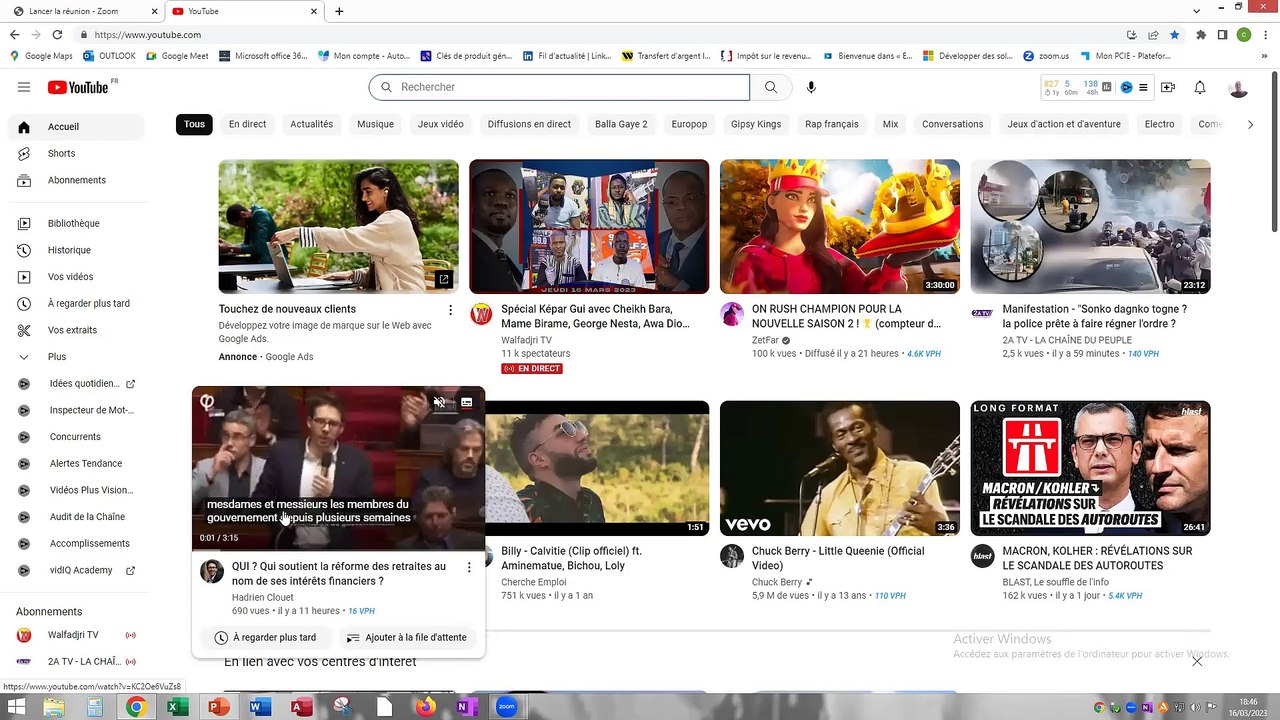Click the YouTube logo
The image size is (1280, 720).
78,87
